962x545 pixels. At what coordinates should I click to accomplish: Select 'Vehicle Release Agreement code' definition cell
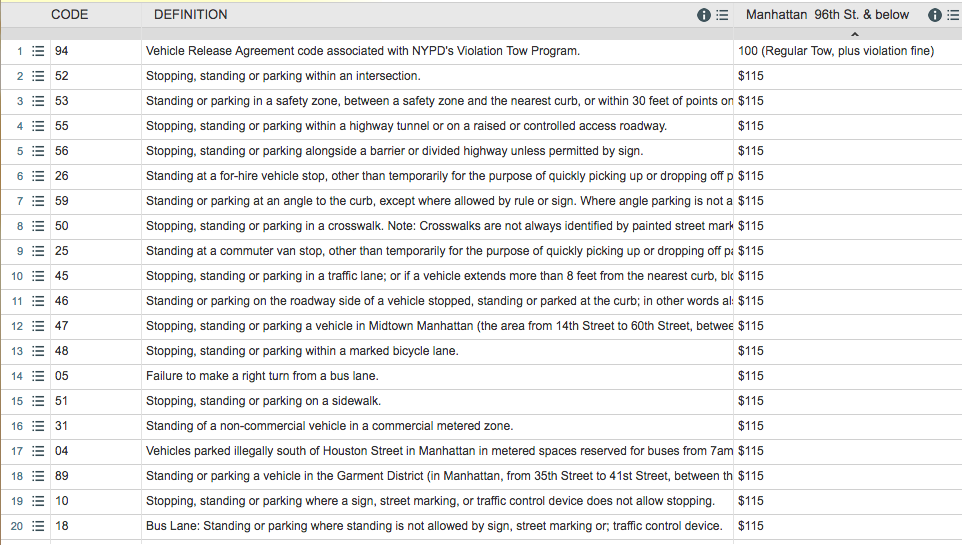pos(437,52)
